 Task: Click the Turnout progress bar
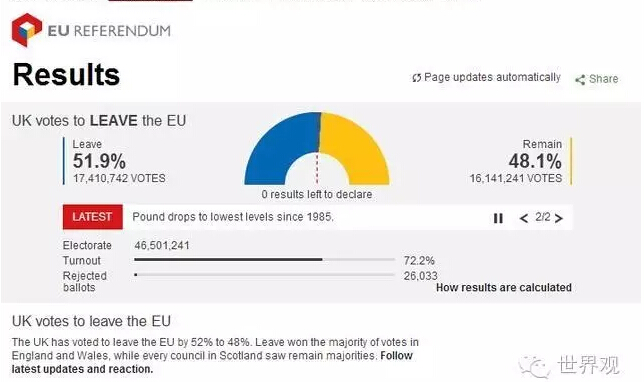tap(264, 260)
